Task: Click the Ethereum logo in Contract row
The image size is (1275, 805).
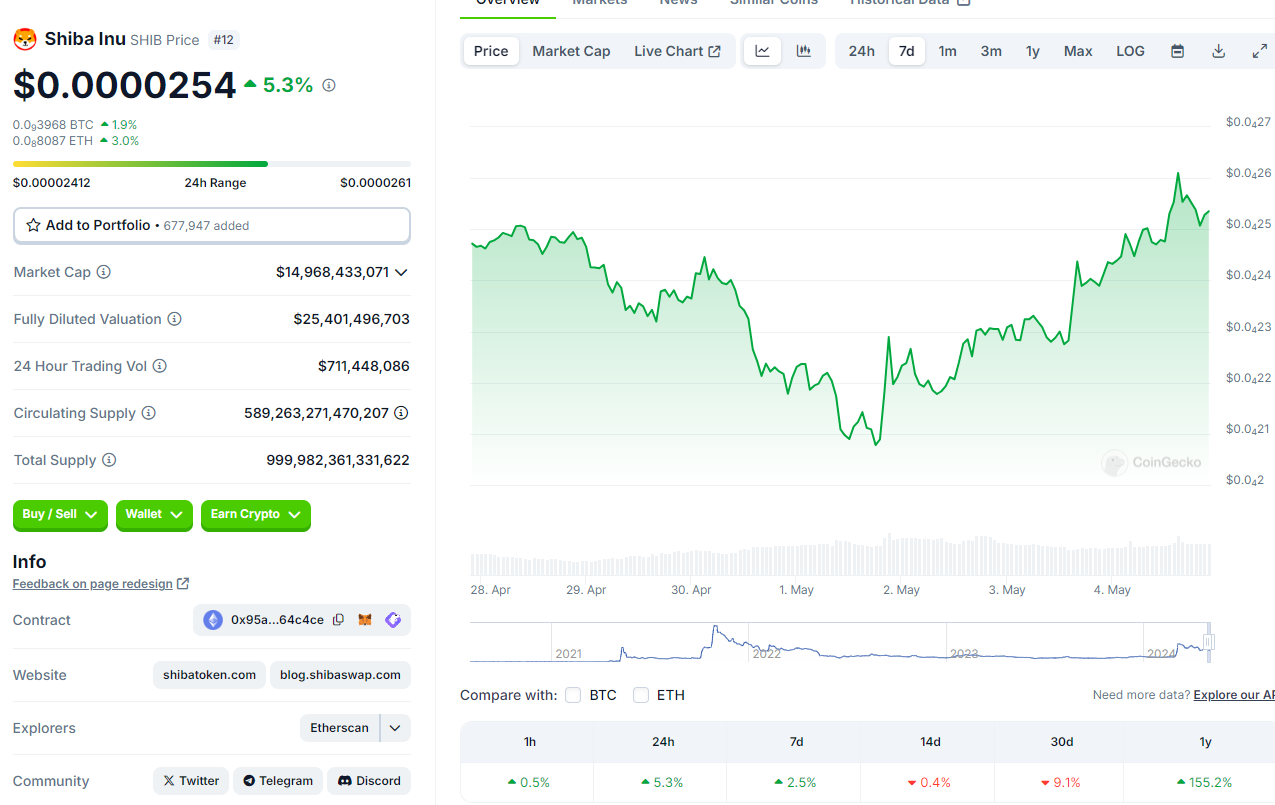Action: tap(213, 620)
